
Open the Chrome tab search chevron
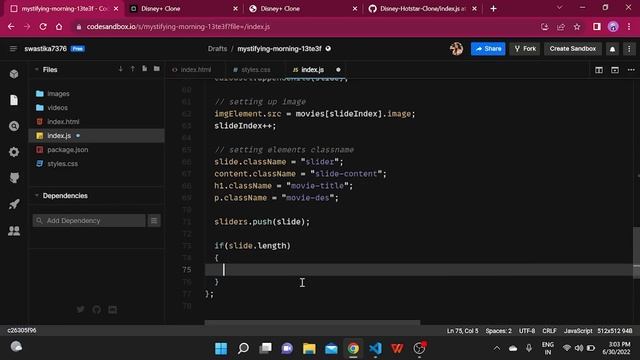tap(560, 8)
